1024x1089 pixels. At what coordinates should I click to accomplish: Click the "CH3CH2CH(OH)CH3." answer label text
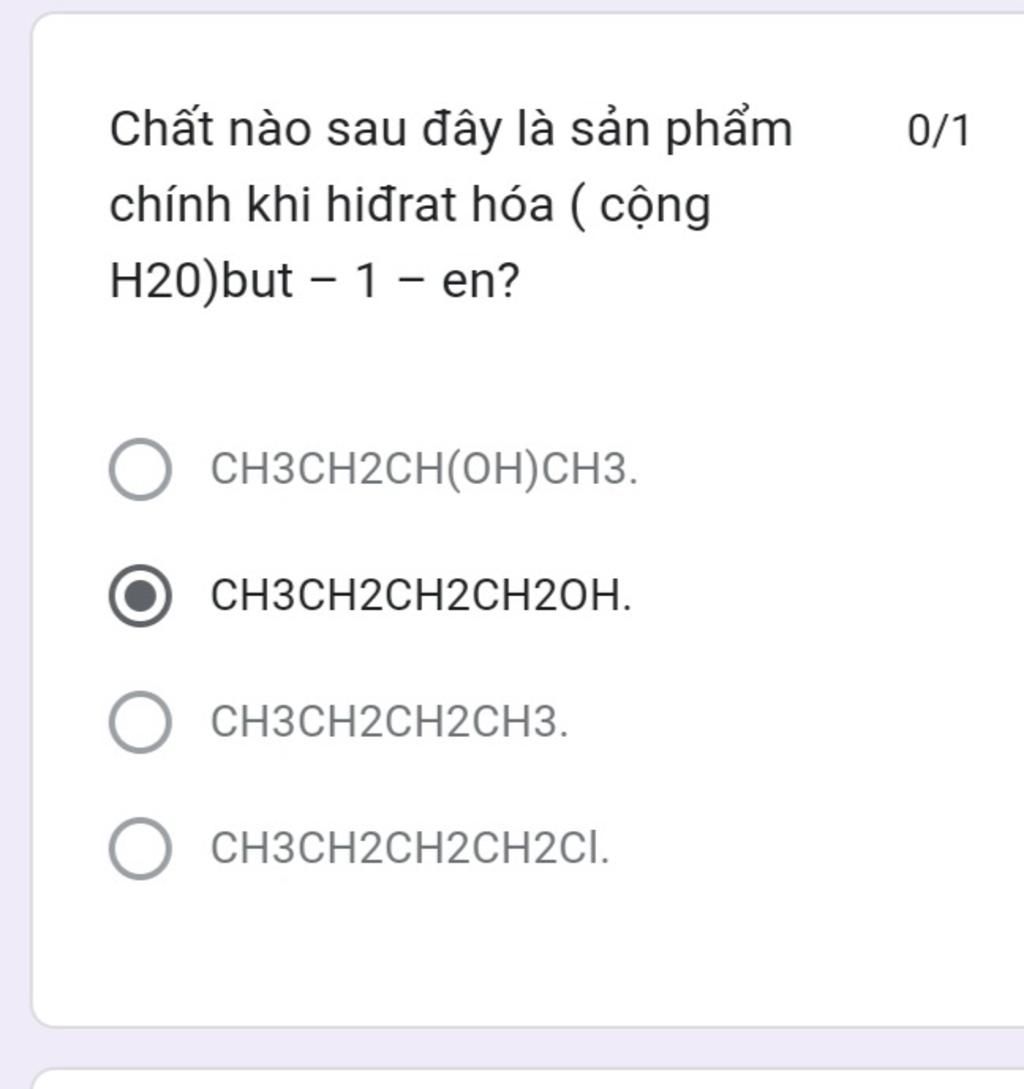pyautogui.click(x=423, y=468)
